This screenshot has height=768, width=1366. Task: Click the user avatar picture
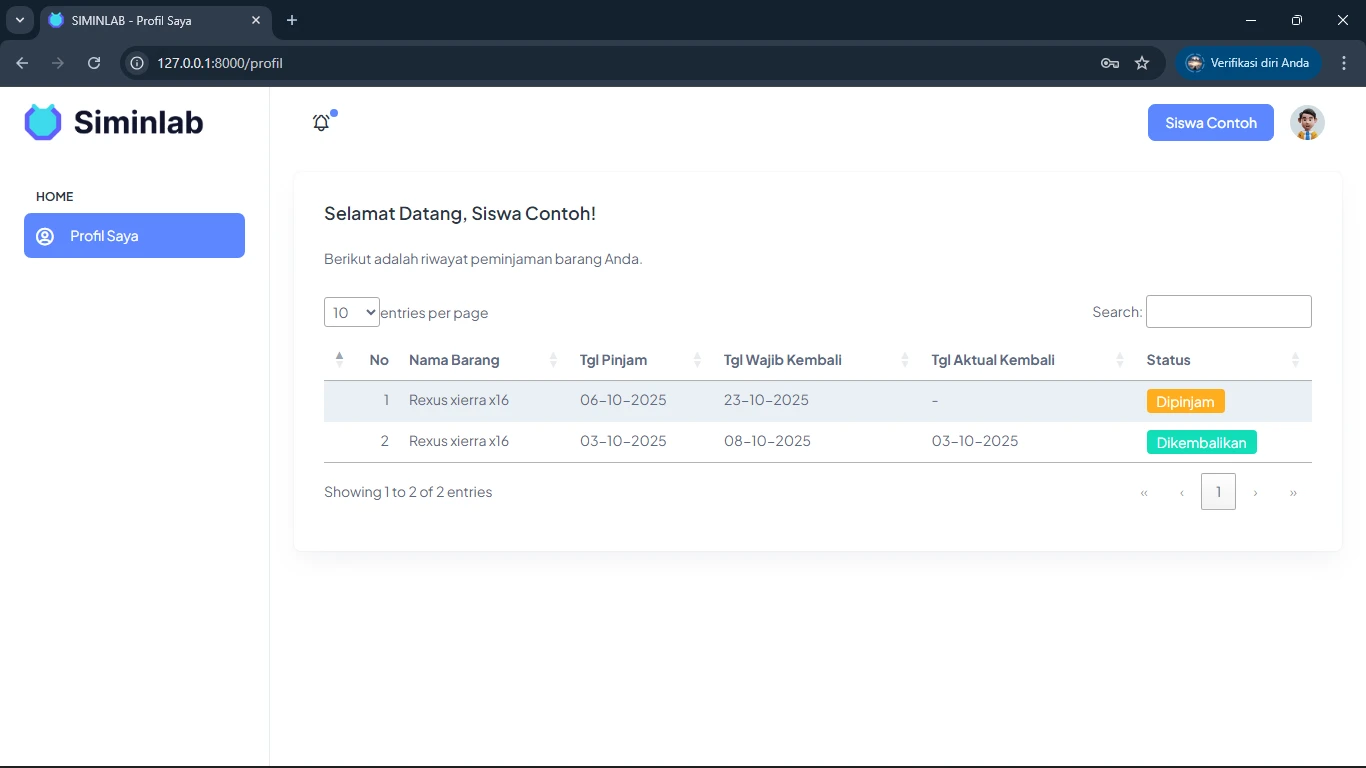pyautogui.click(x=1307, y=123)
